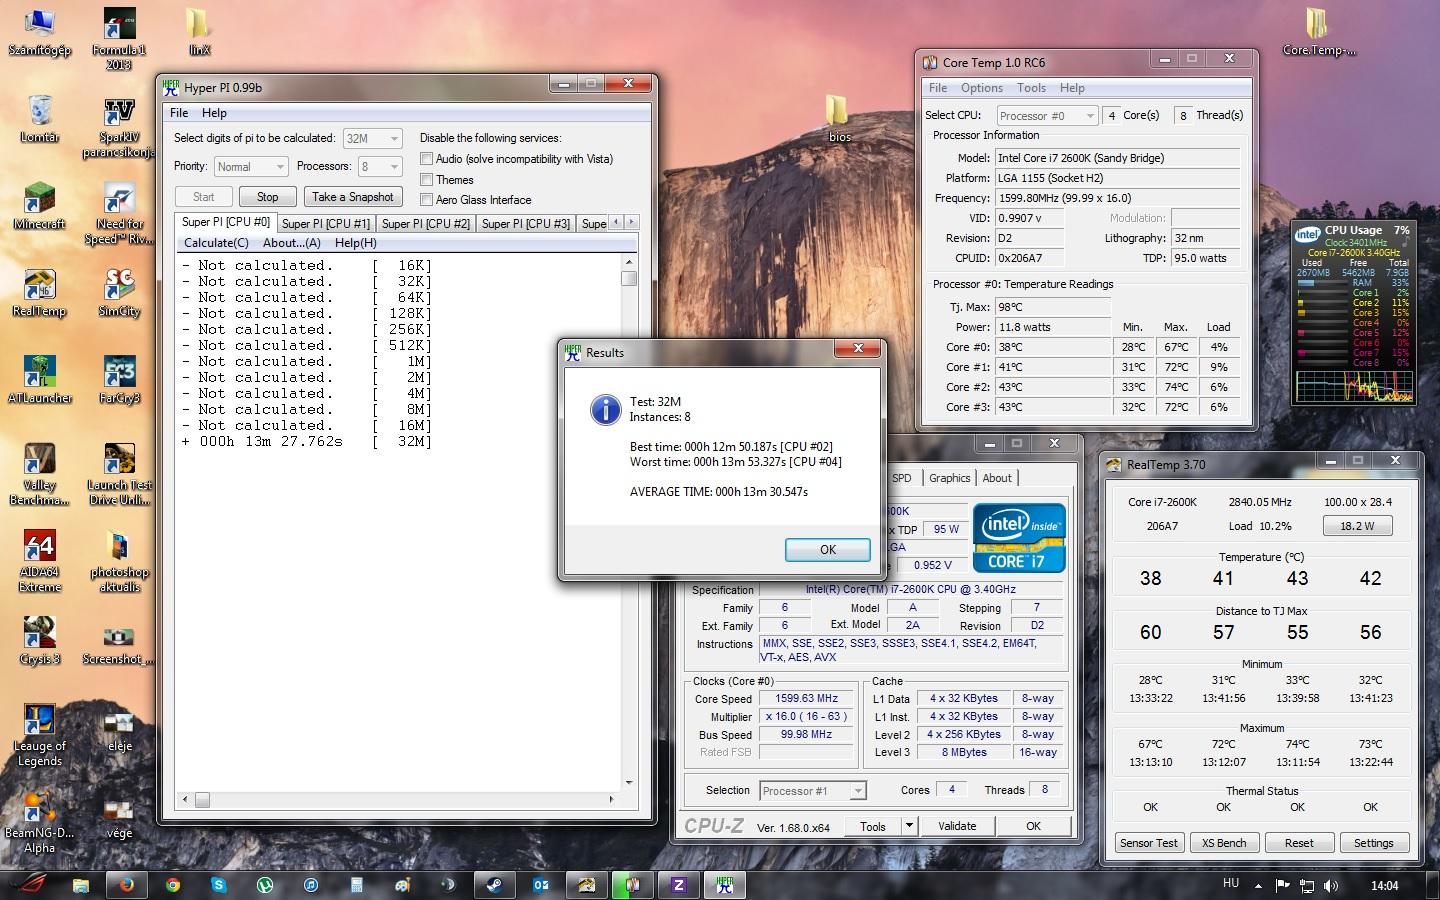Image resolution: width=1440 pixels, height=900 pixels.
Task: Open AIDA64 Extreme desktop icon
Action: tap(39, 562)
